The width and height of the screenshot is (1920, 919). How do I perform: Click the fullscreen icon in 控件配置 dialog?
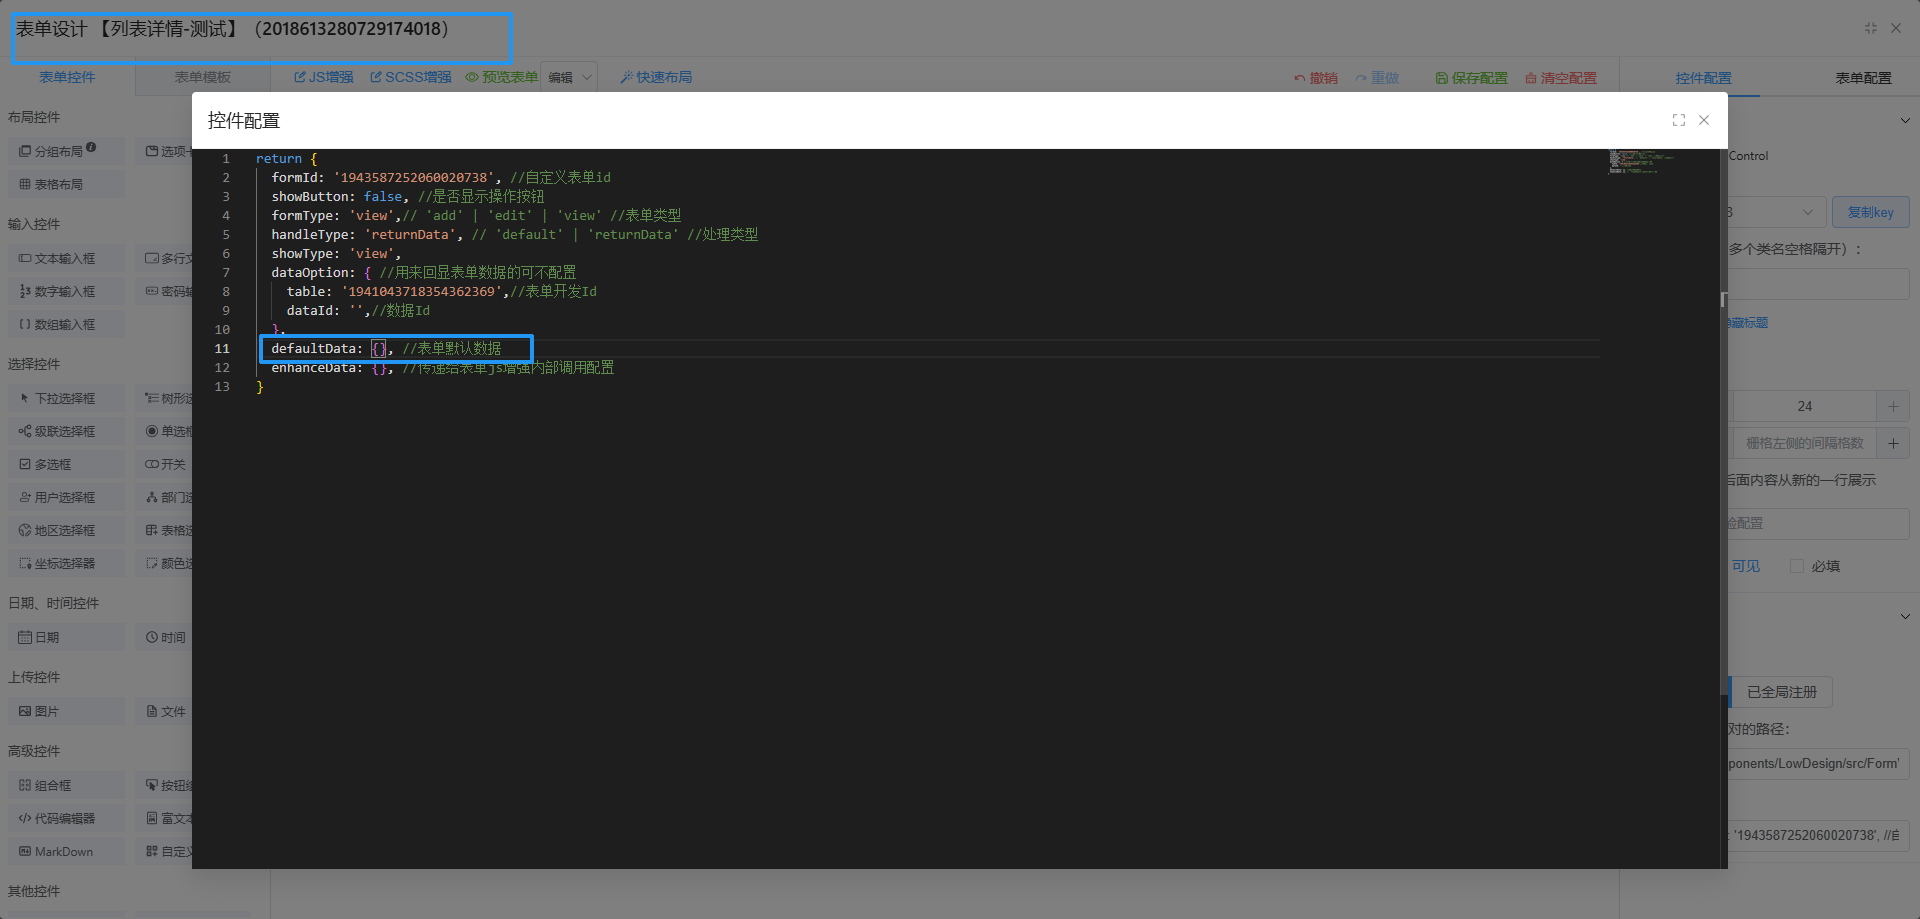1678,120
